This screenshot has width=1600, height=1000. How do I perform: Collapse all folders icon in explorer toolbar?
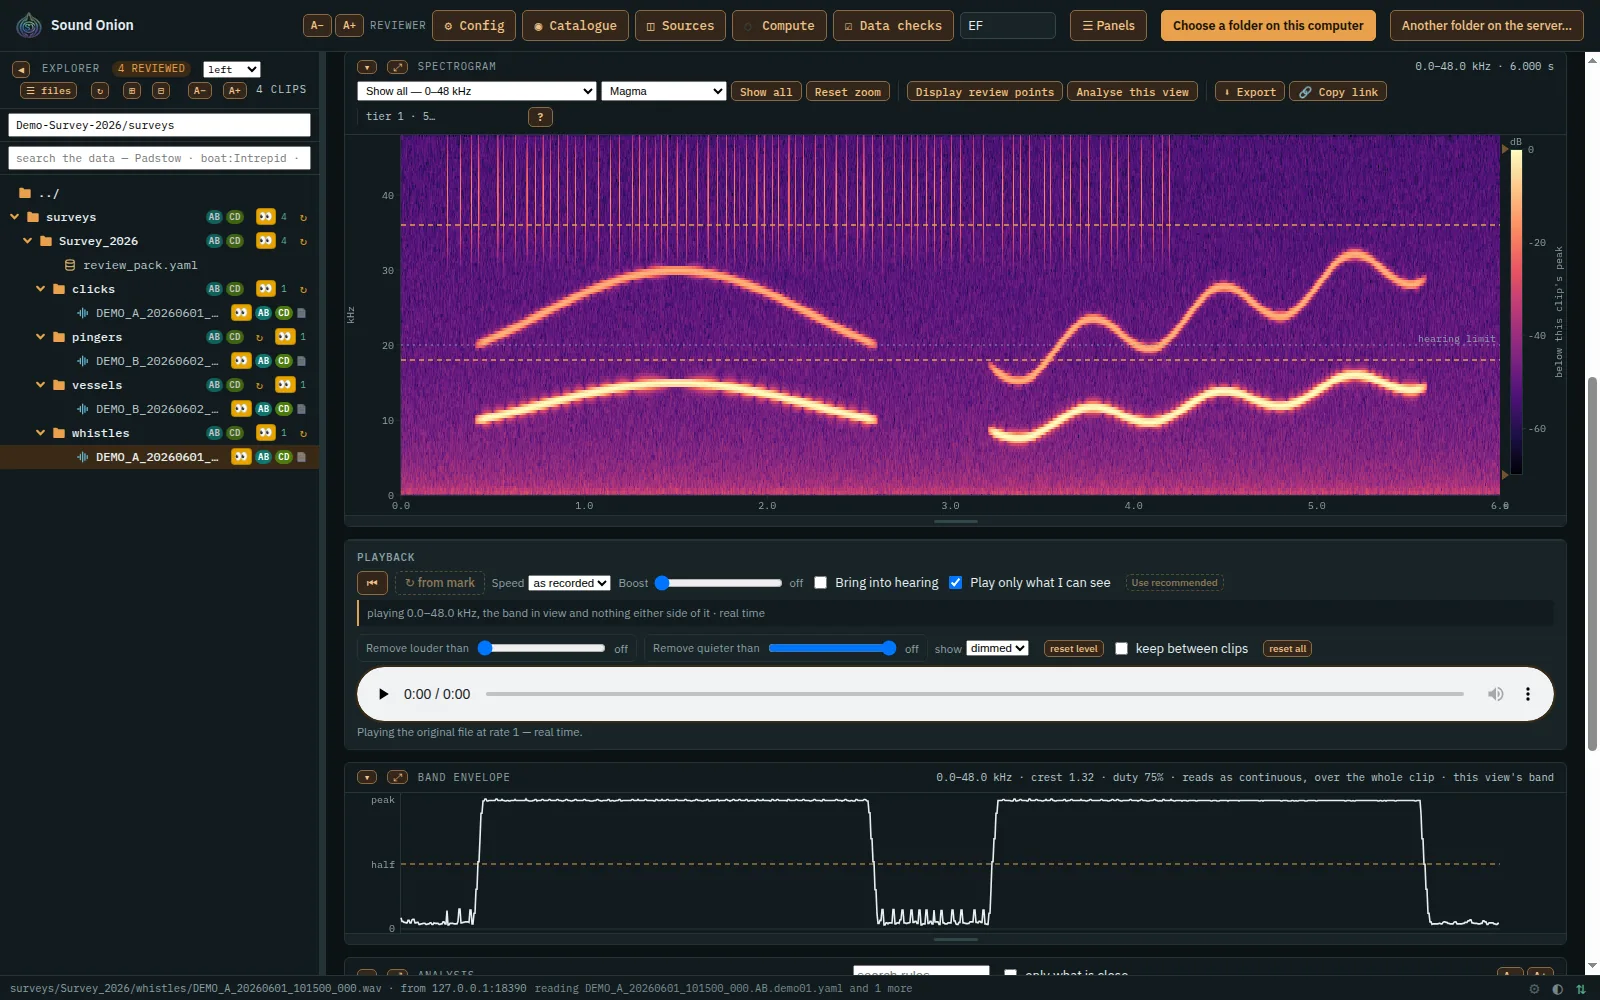161,90
